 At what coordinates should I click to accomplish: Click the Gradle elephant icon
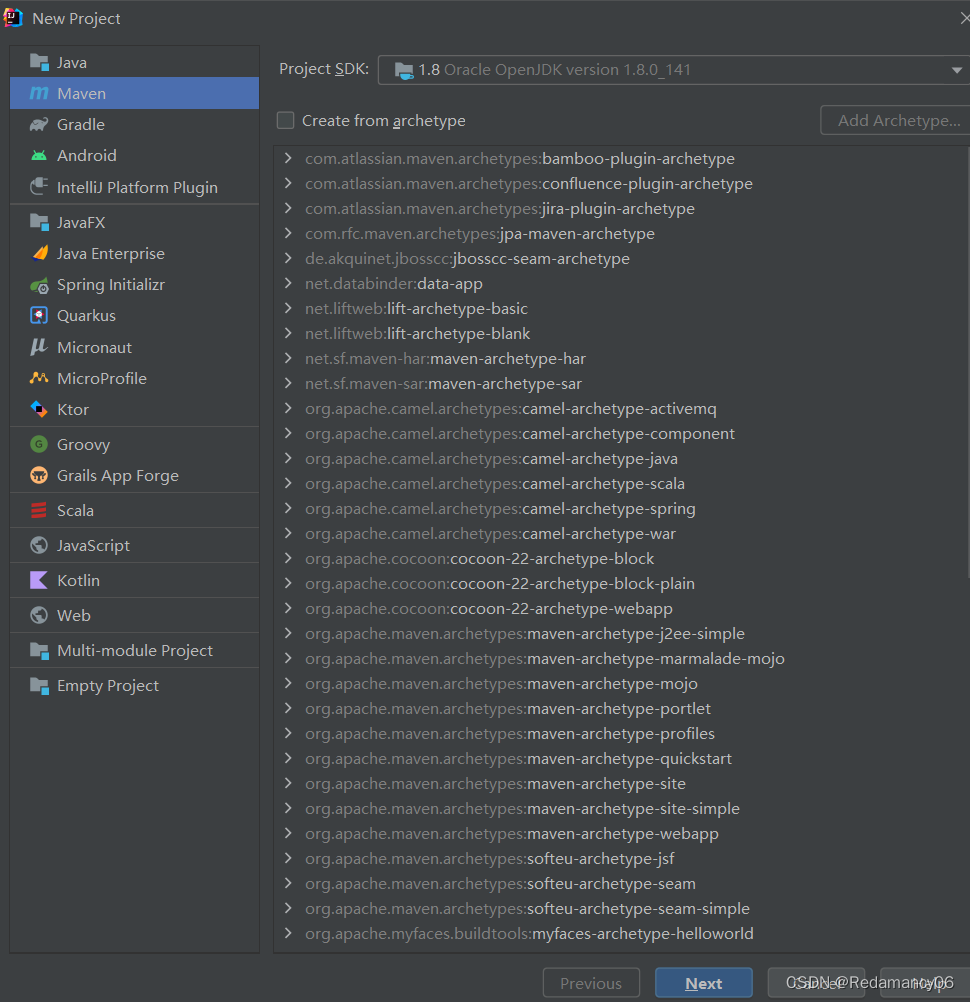coord(39,125)
